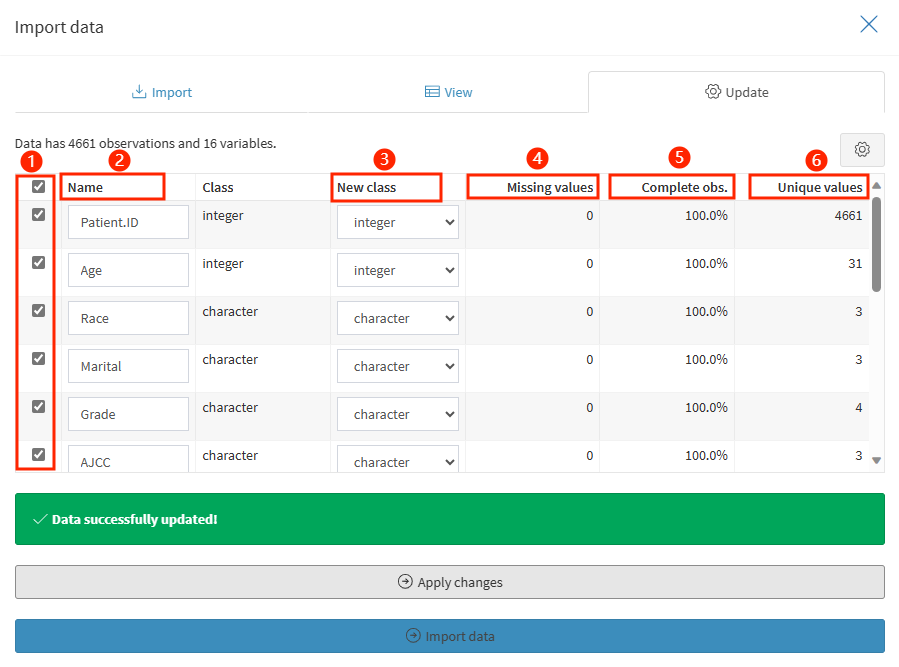Switch to the Import tab
The image size is (899, 667).
[162, 92]
